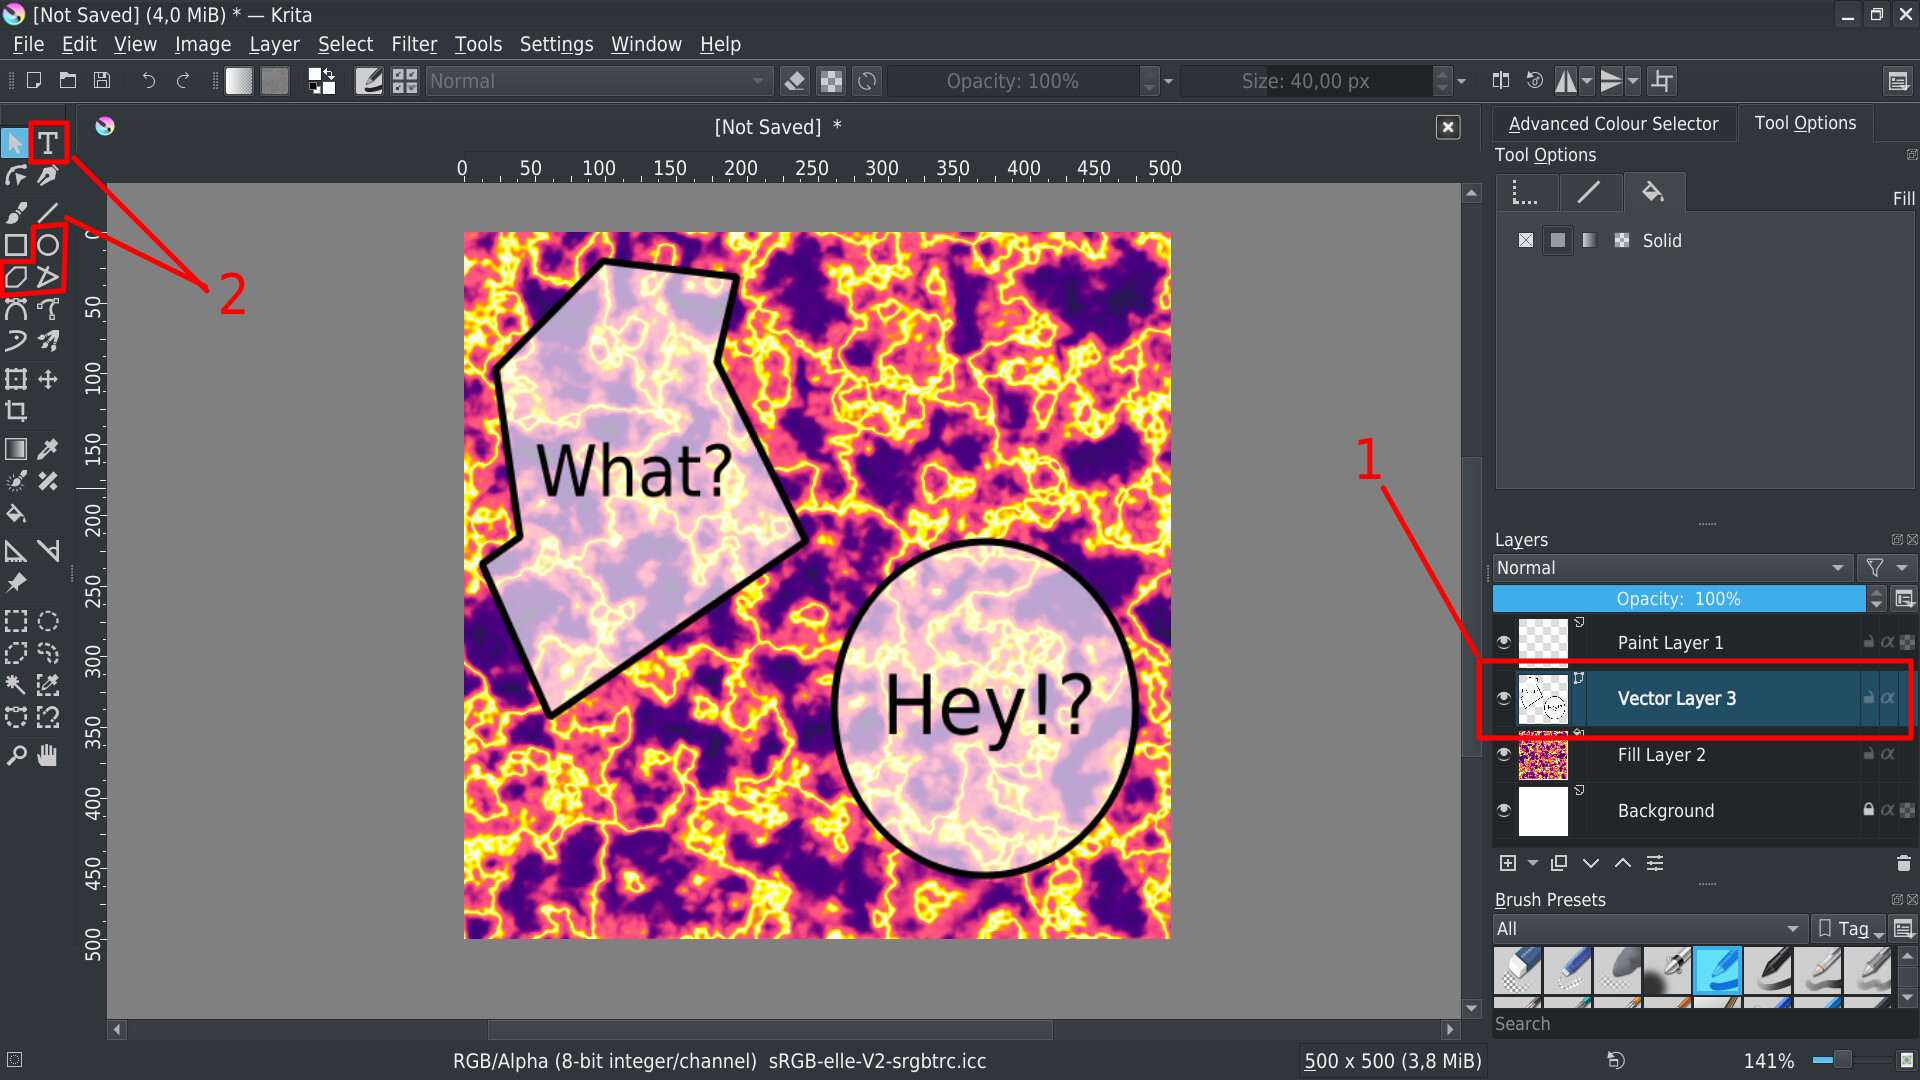Click the brush presets Search field

pos(1690,1024)
